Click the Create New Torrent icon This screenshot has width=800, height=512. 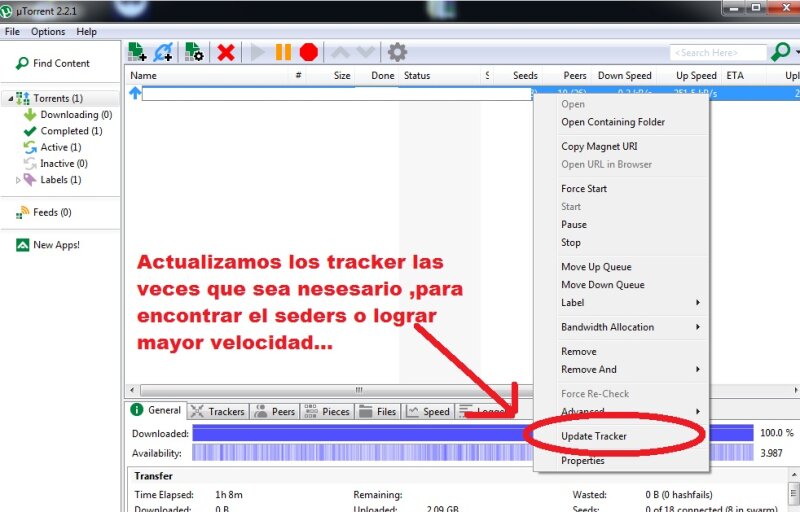coord(194,52)
